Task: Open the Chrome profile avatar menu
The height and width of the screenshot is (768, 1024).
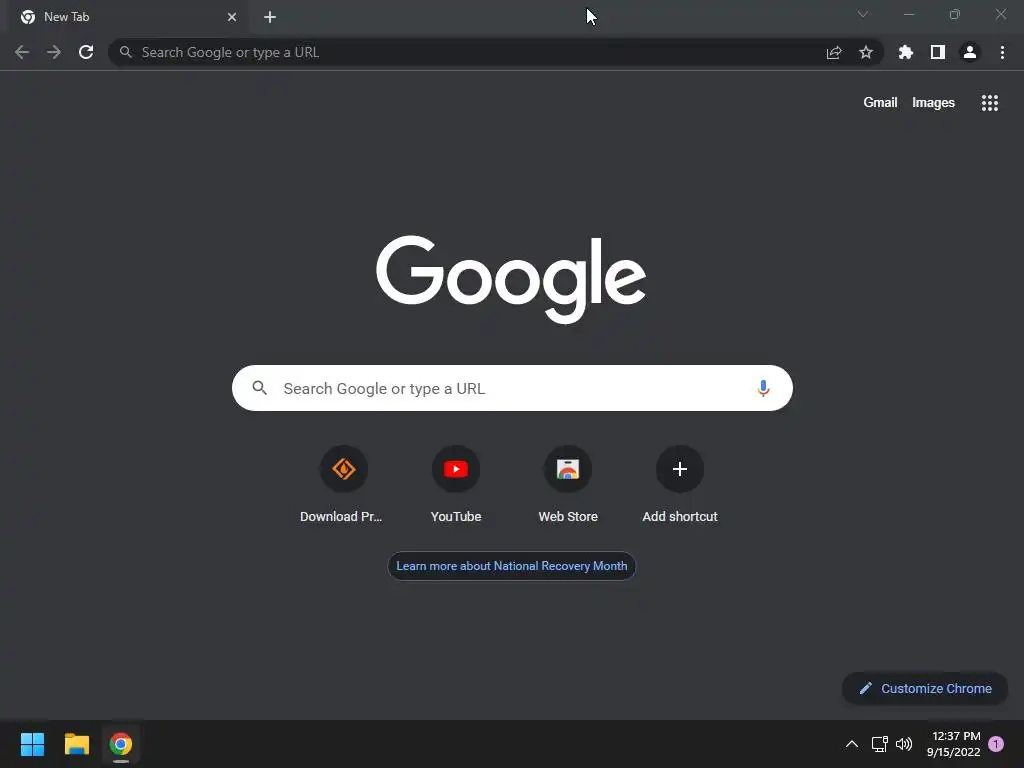Action: click(x=970, y=52)
